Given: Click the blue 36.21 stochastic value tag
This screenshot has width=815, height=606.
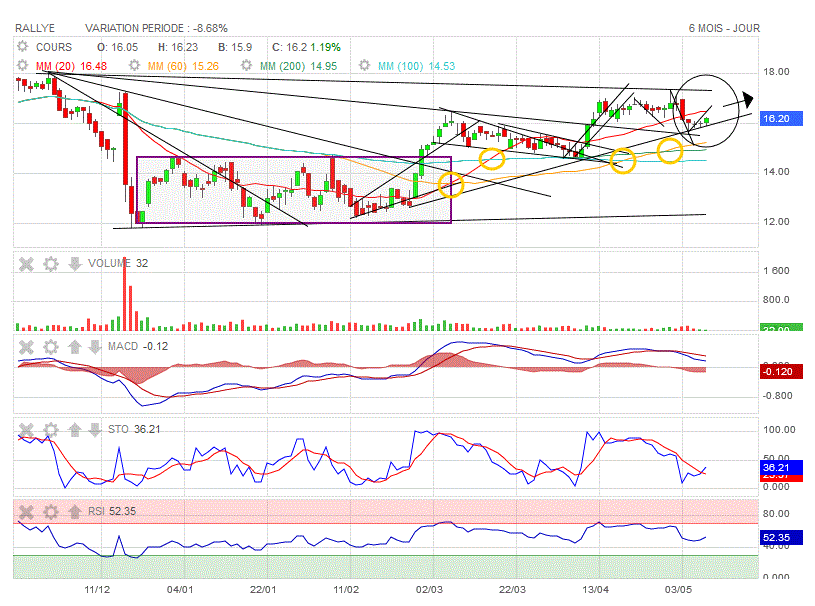Looking at the screenshot, I should 781,467.
